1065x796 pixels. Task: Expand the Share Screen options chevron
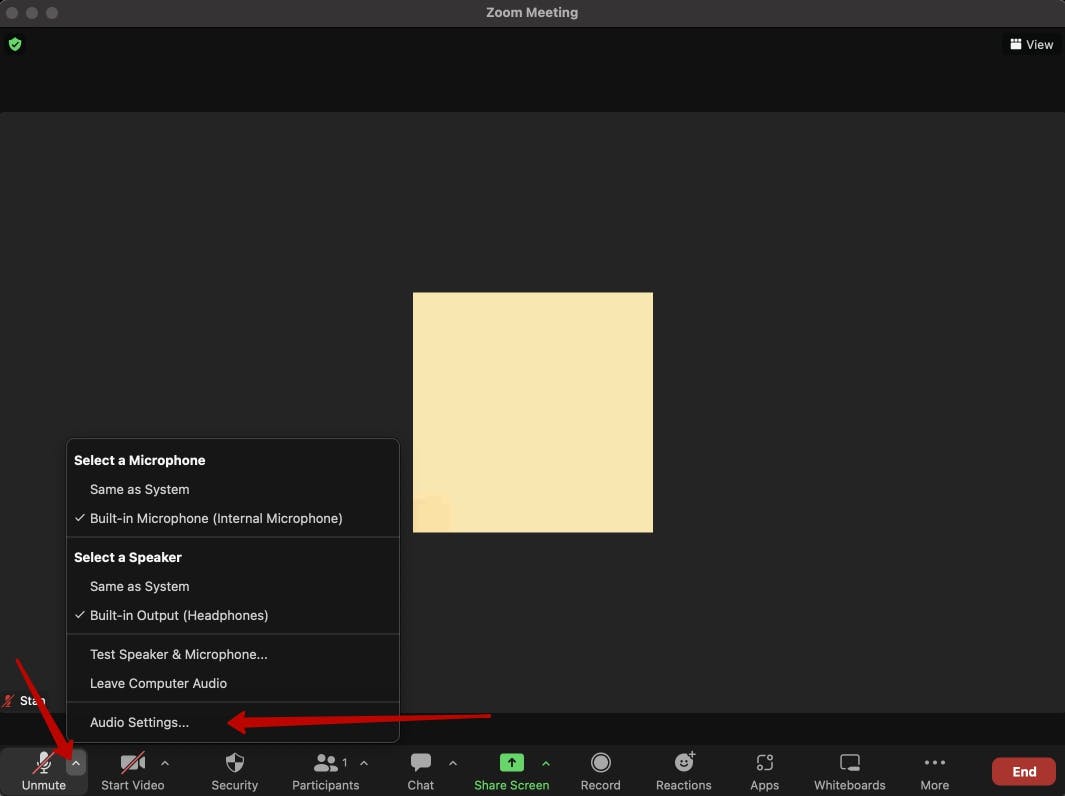point(546,763)
